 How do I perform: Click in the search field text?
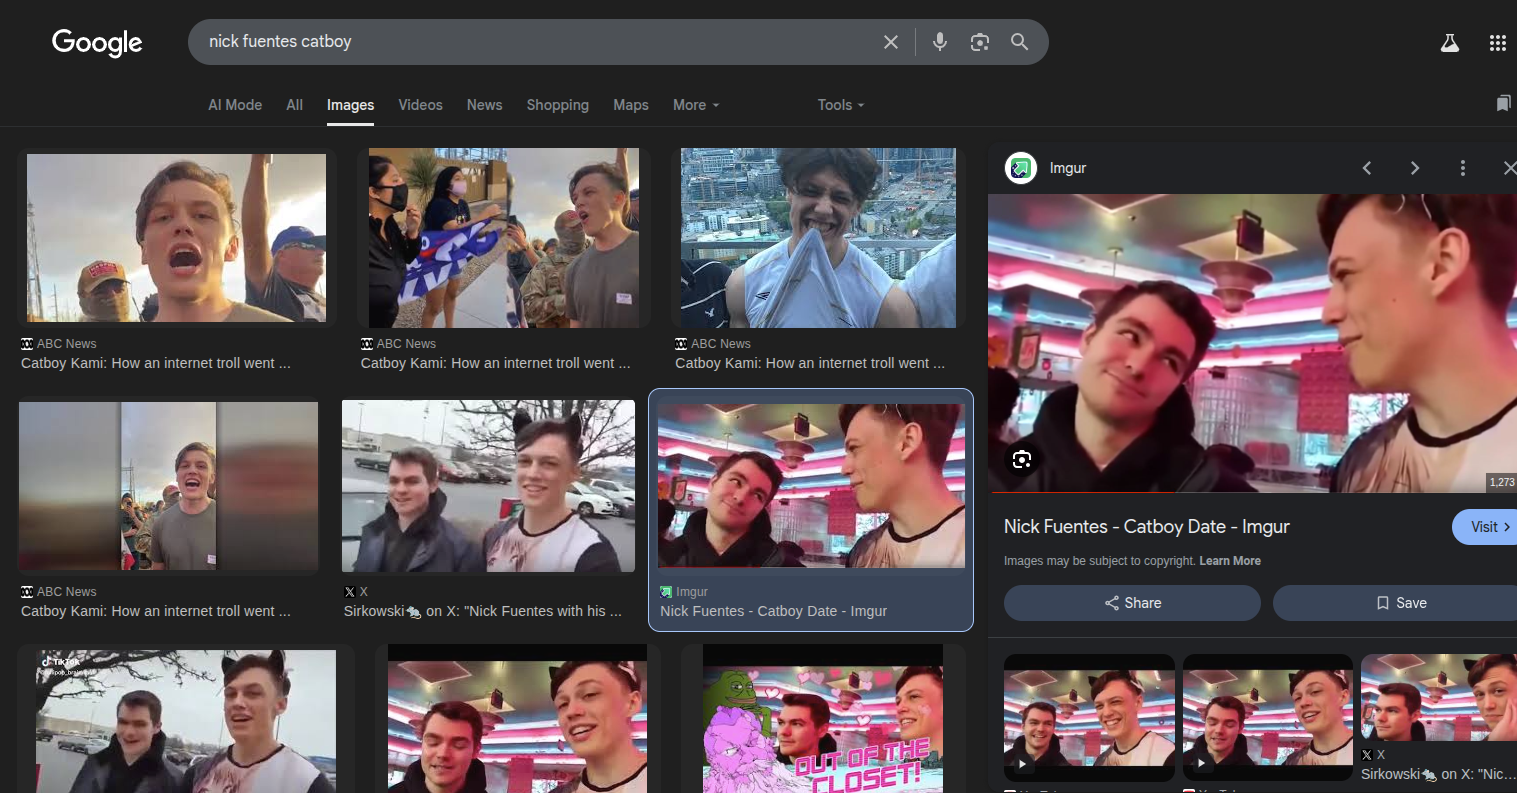280,42
